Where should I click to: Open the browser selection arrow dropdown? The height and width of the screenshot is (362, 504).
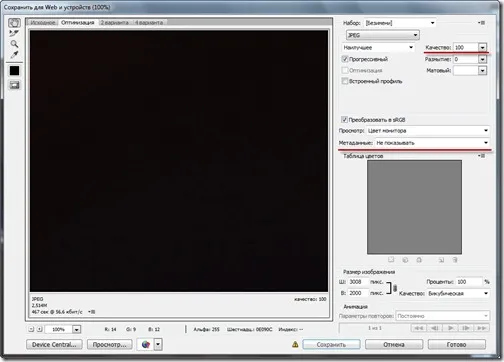158,344
